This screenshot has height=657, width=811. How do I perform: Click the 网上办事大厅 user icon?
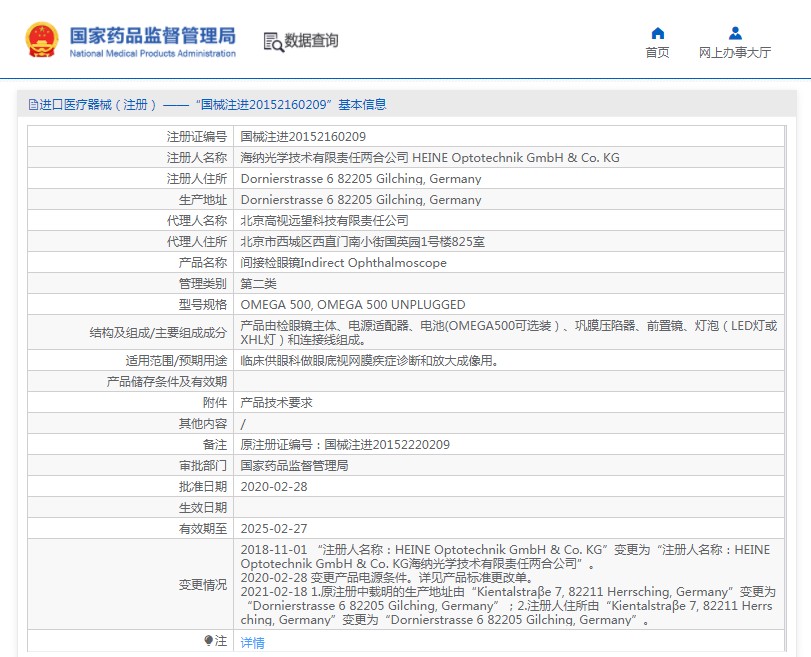tap(735, 34)
